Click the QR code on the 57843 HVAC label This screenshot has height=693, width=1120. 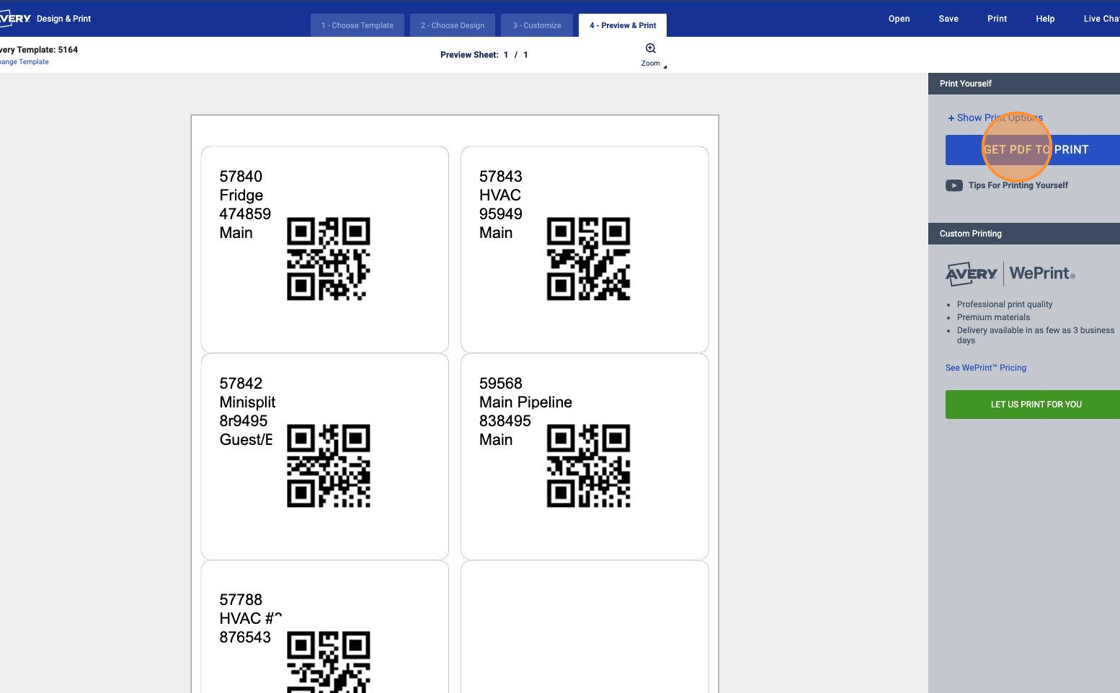point(589,259)
